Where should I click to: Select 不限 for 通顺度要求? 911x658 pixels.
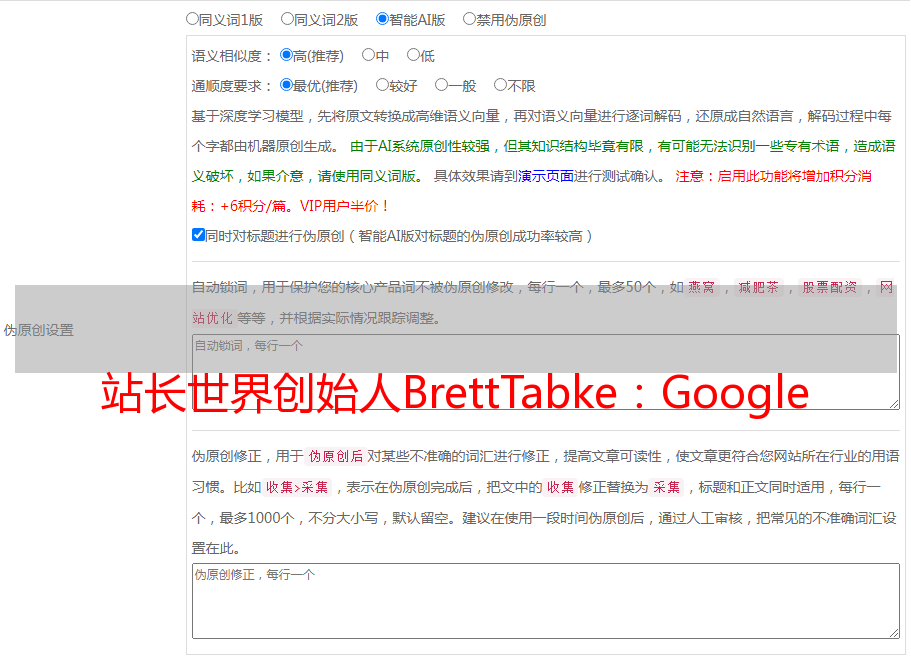(x=500, y=85)
